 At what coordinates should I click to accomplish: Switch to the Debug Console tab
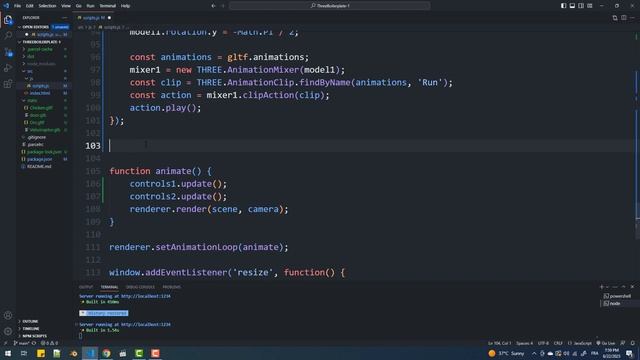[x=140, y=287]
